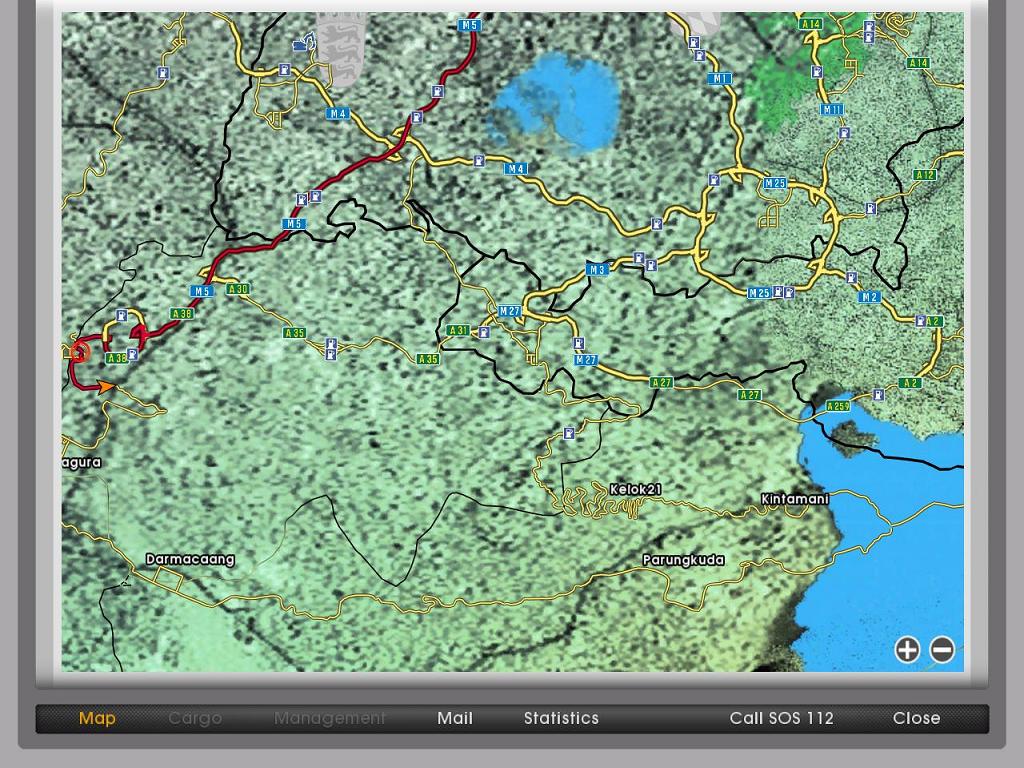Click the A12 road sign
This screenshot has width=1024, height=768.
[x=925, y=175]
